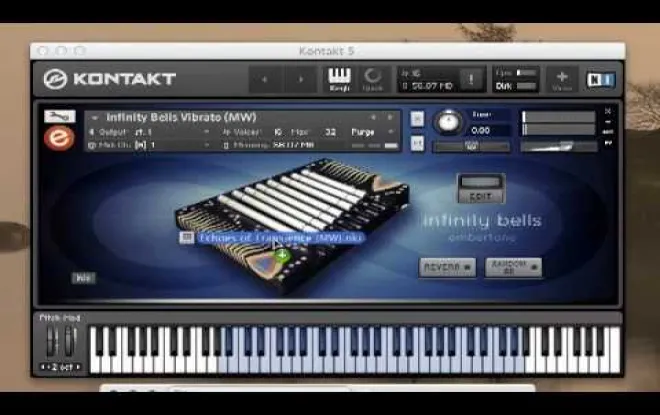Go to next item with right header arrow
Viewport: 660px width, 415px height.
pos(301,79)
